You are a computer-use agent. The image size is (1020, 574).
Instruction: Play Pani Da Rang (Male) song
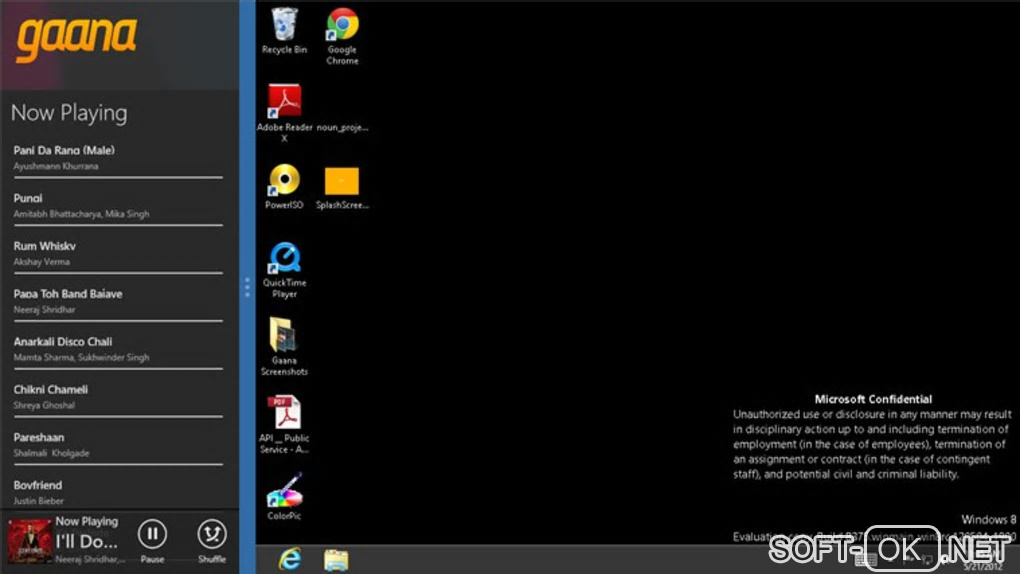pos(118,157)
